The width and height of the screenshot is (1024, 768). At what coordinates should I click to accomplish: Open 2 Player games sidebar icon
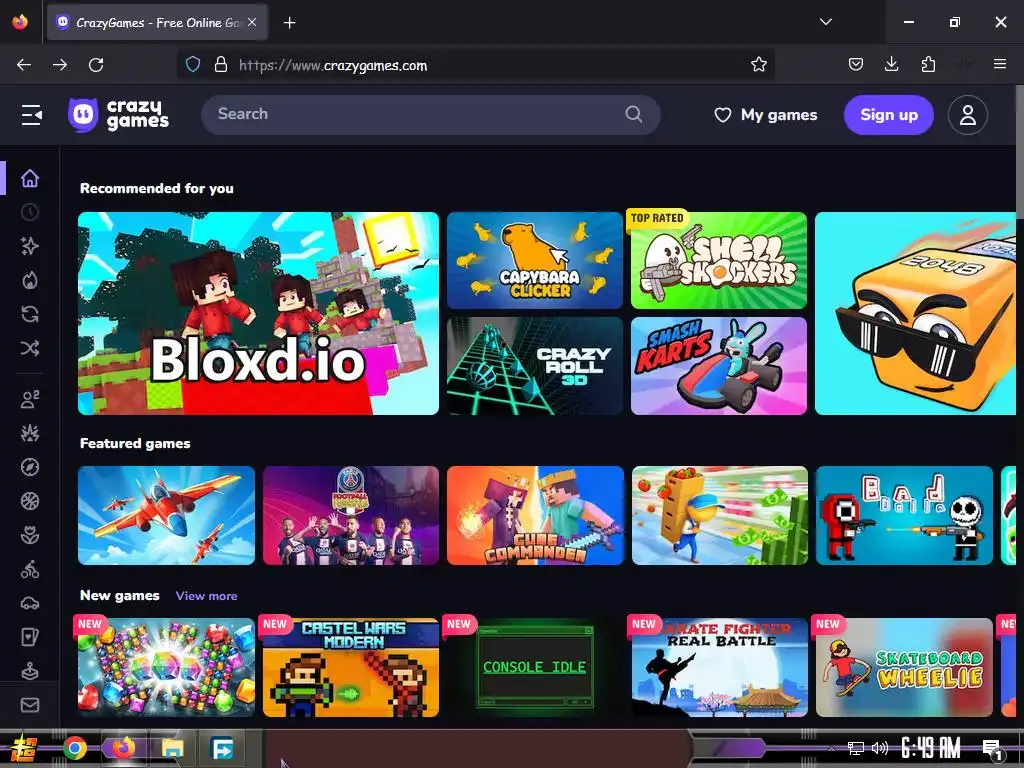(x=30, y=399)
